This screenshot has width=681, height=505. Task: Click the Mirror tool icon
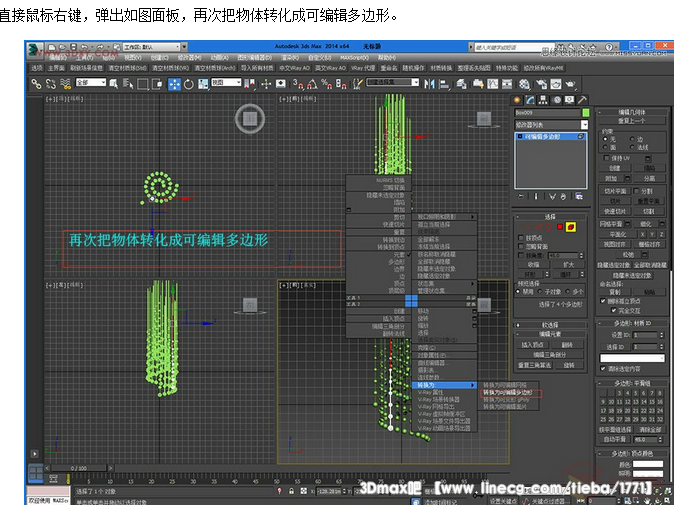(x=430, y=84)
